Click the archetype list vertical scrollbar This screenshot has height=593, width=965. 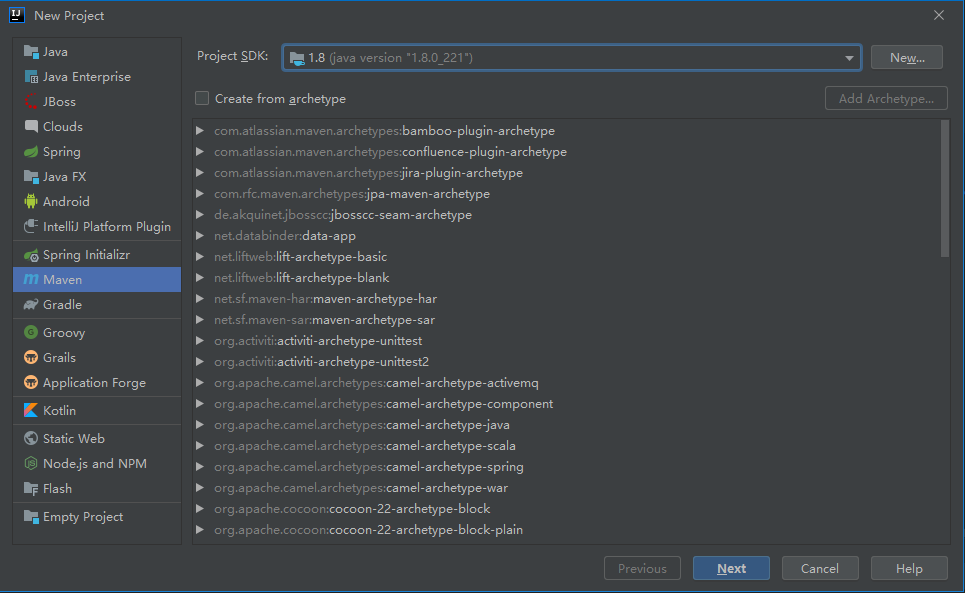pos(945,188)
